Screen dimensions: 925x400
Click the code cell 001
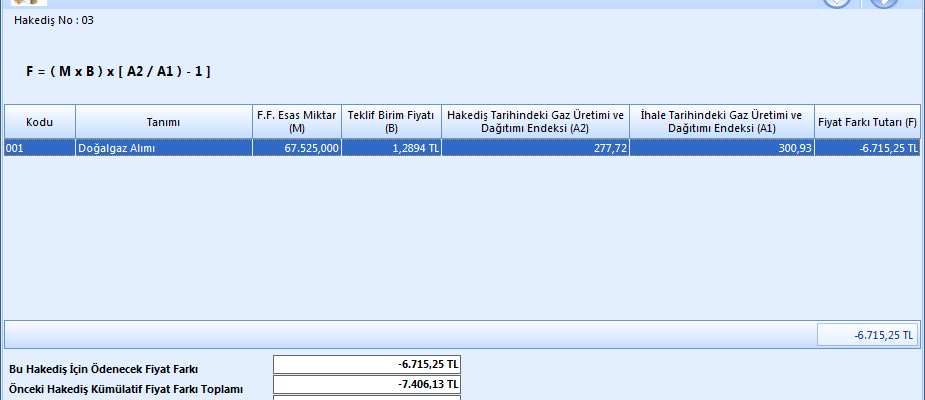pyautogui.click(x=39, y=148)
